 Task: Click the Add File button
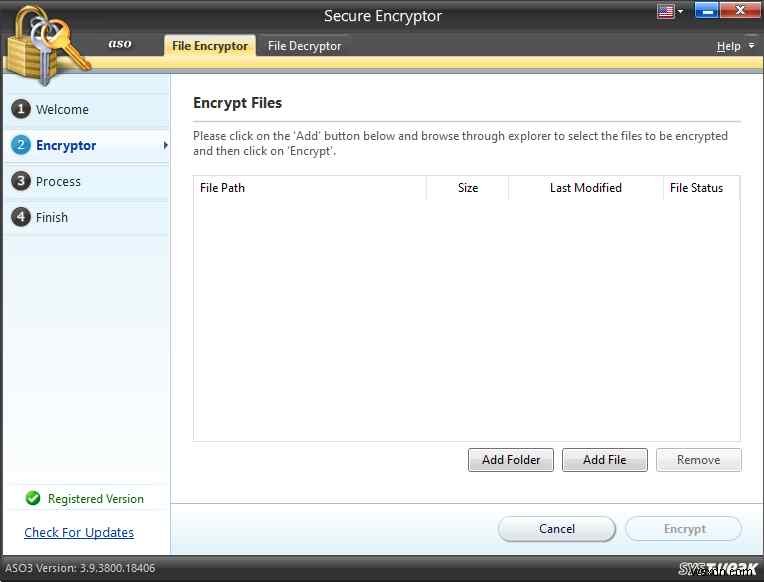click(605, 460)
